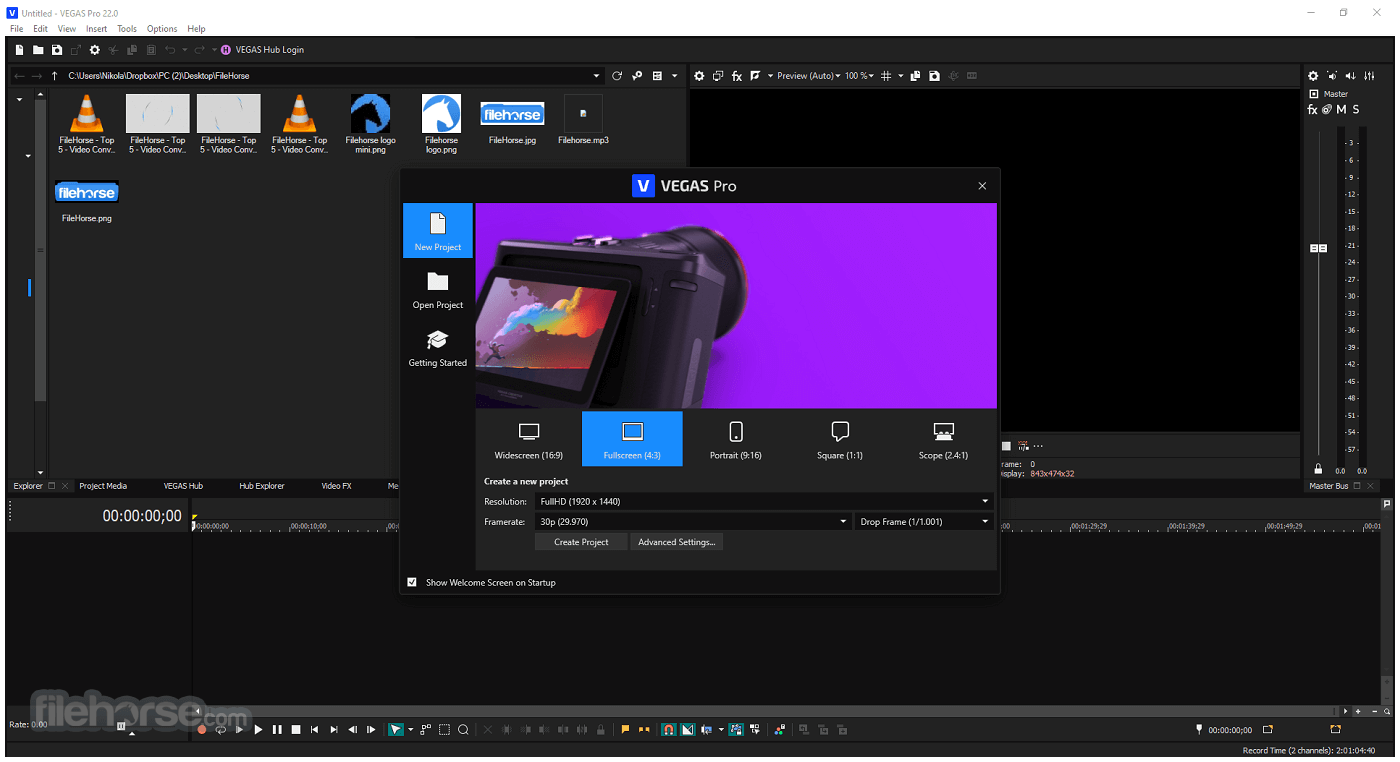Open project Properties gear in main toolbar
The height and width of the screenshot is (762, 1400).
click(x=95, y=50)
